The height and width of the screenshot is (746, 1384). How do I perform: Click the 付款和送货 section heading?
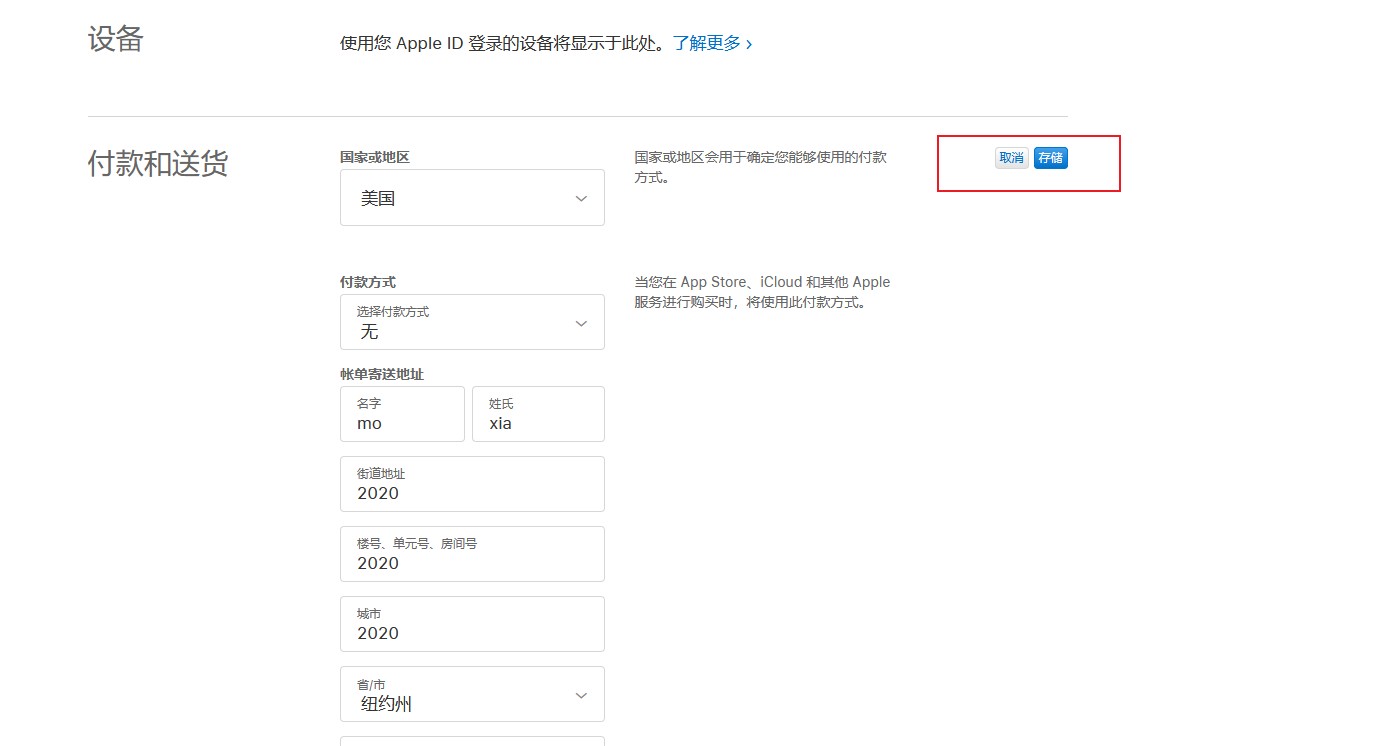(158, 164)
